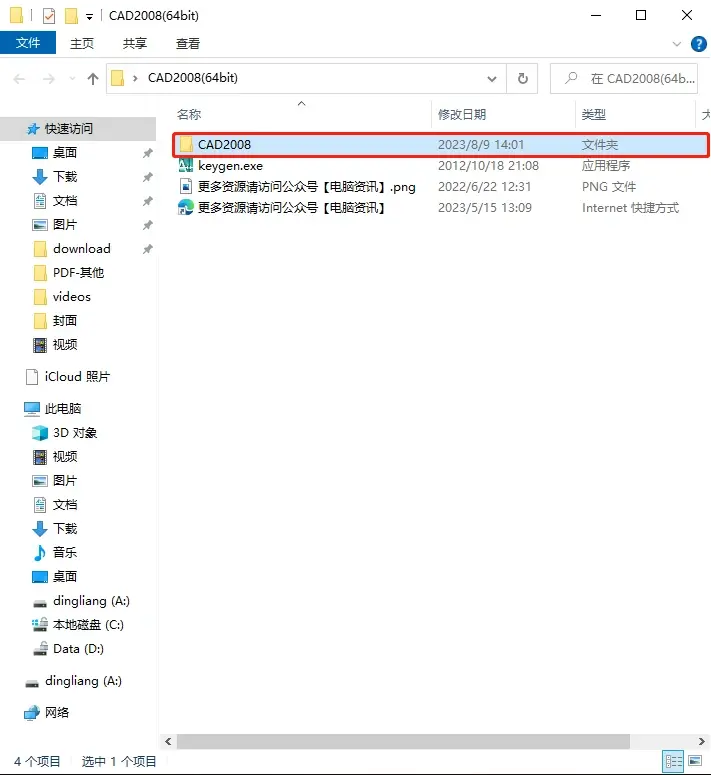
Task: Open 下载 under Quick access
Action: (x=65, y=177)
